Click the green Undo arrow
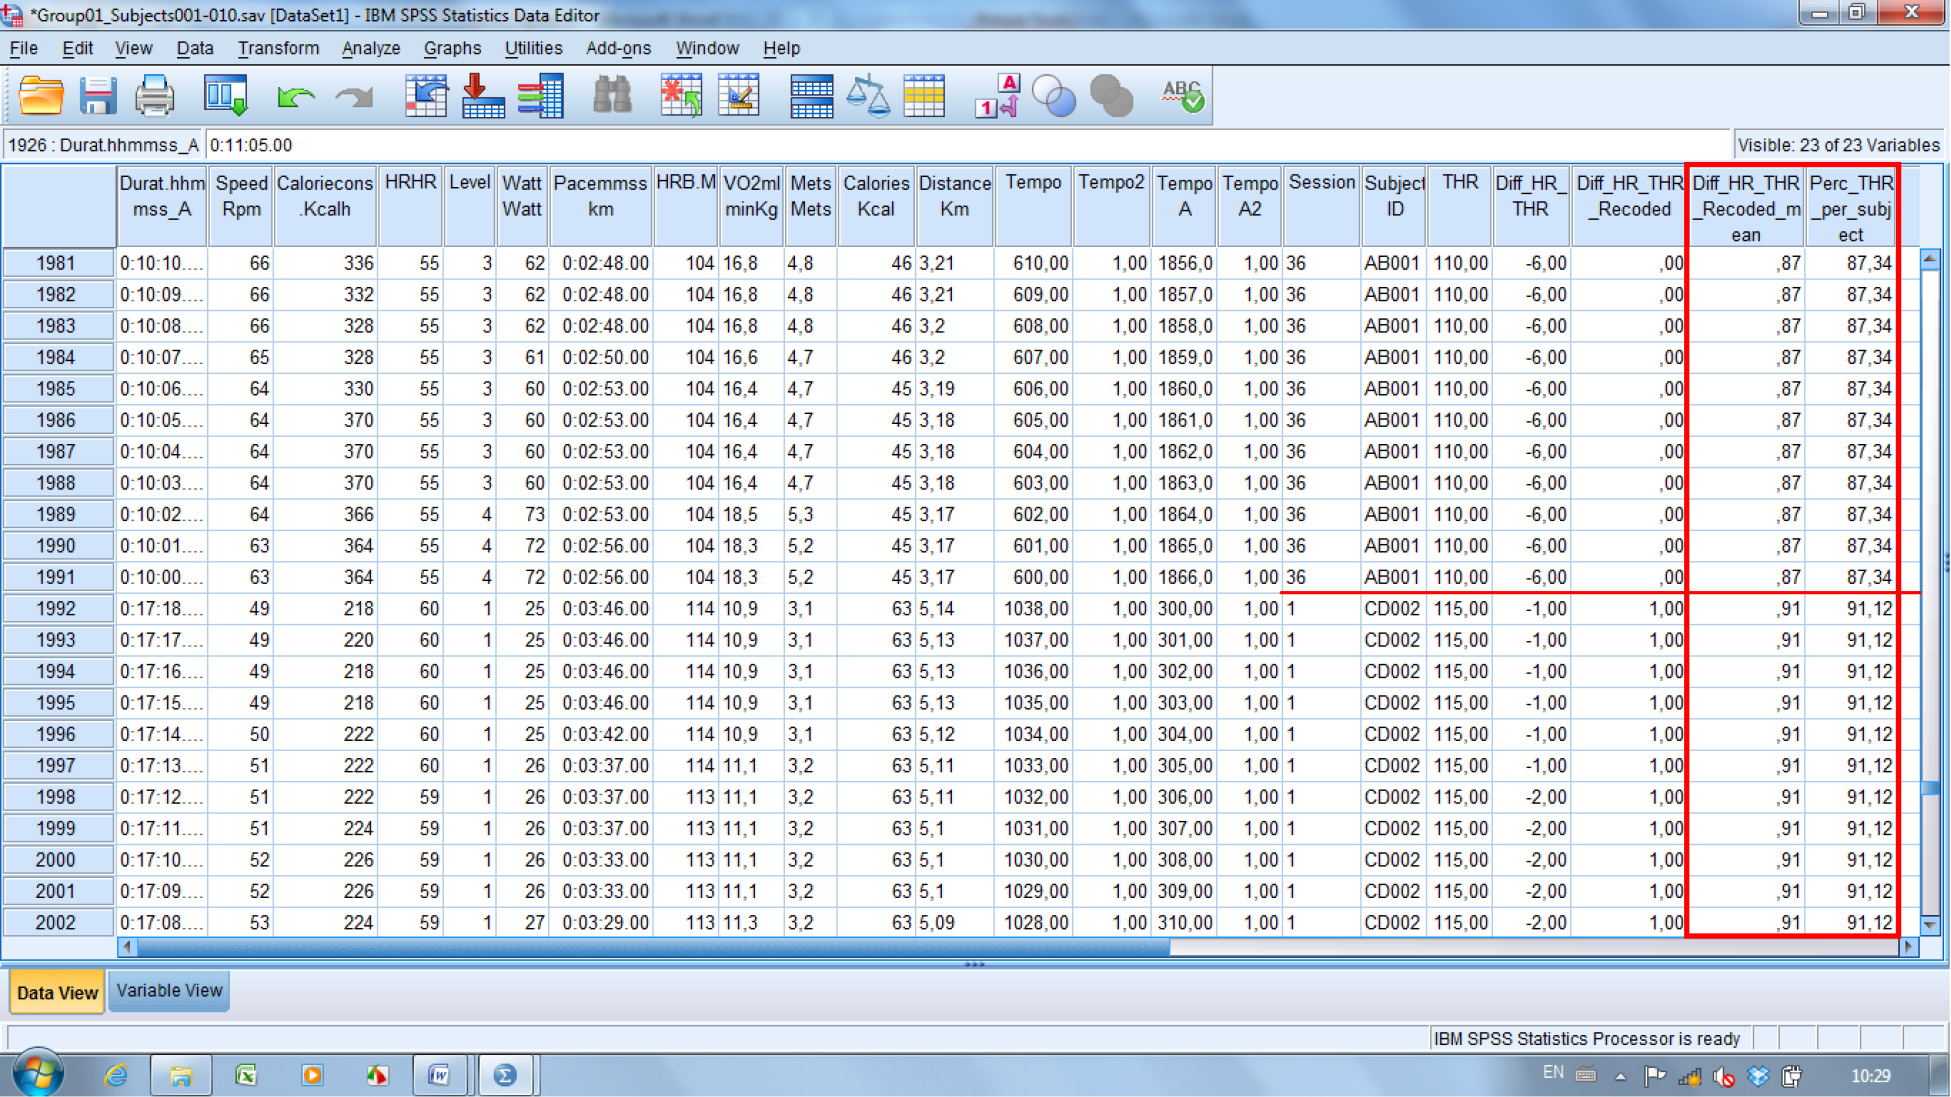The width and height of the screenshot is (1951, 1097). coord(295,97)
